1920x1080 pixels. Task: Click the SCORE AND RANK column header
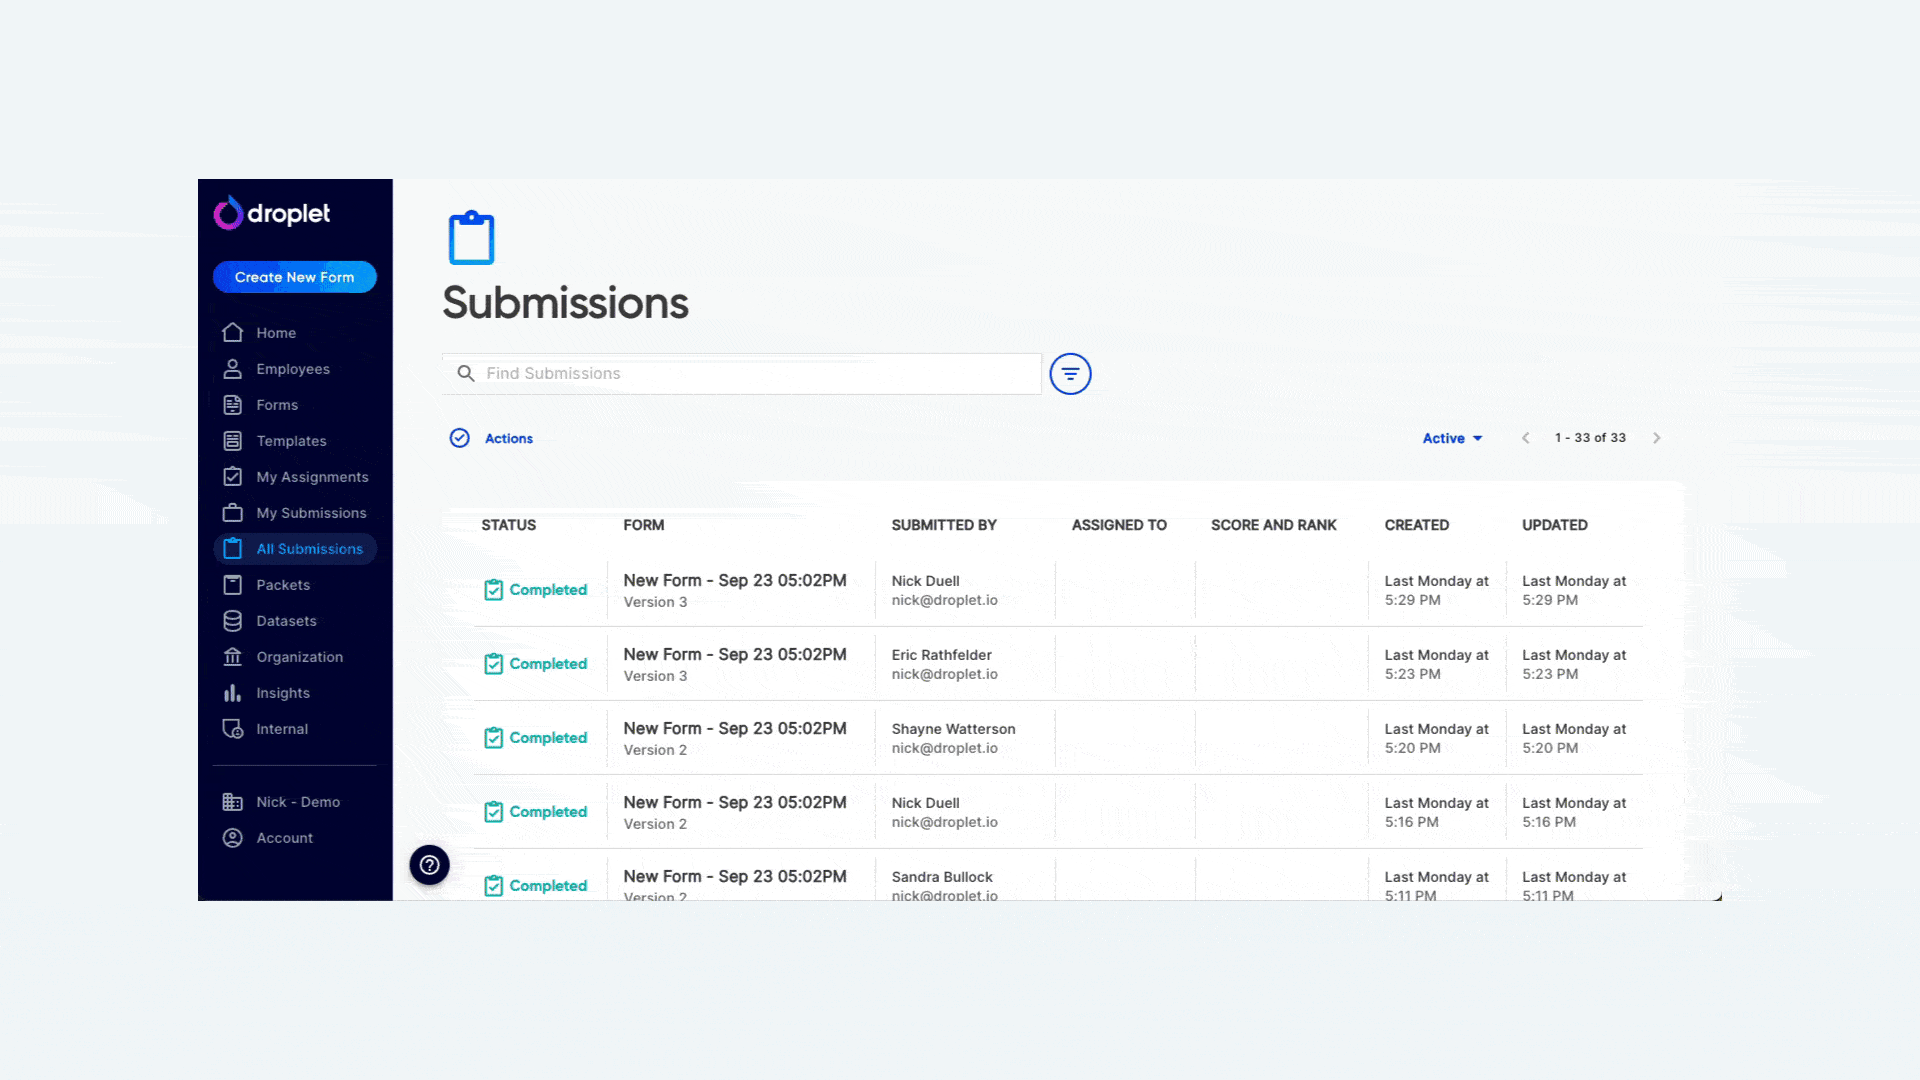[1274, 525]
